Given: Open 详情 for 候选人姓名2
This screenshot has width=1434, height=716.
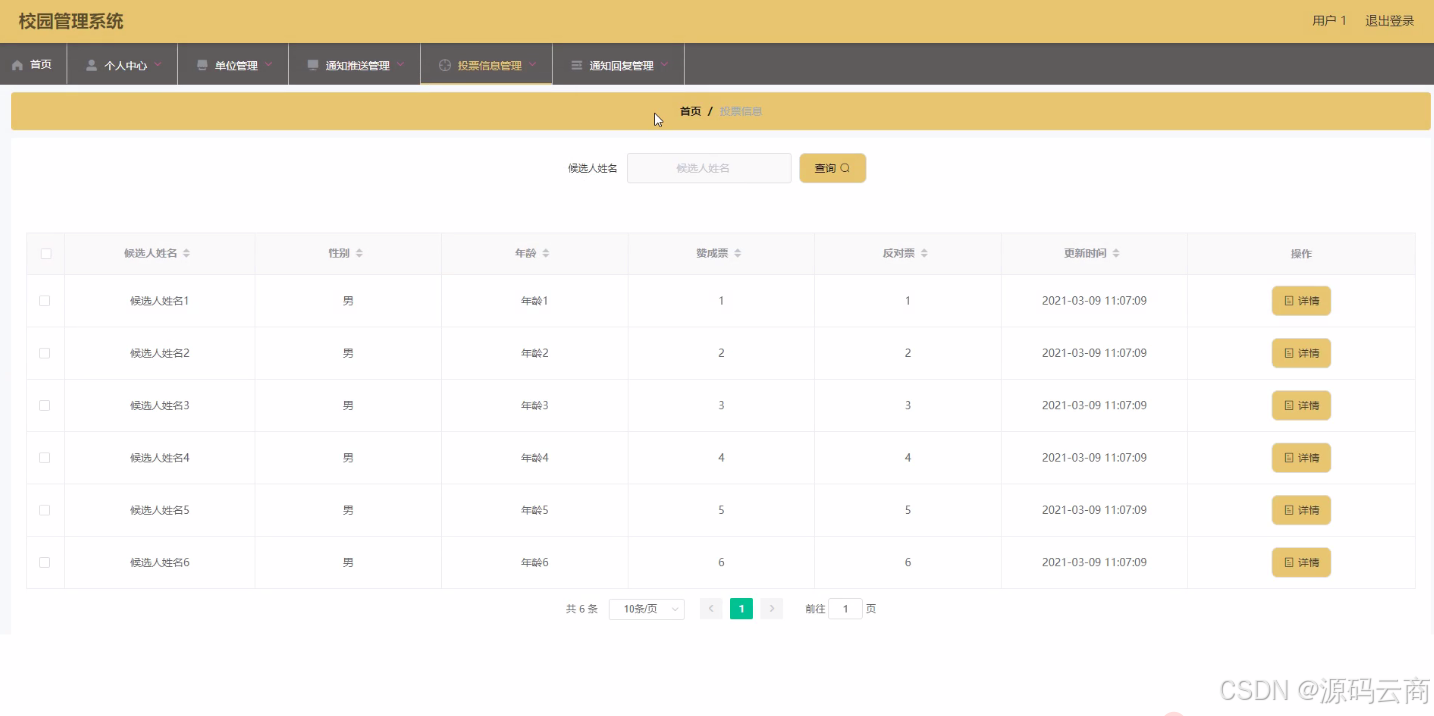Looking at the screenshot, I should (x=1301, y=353).
